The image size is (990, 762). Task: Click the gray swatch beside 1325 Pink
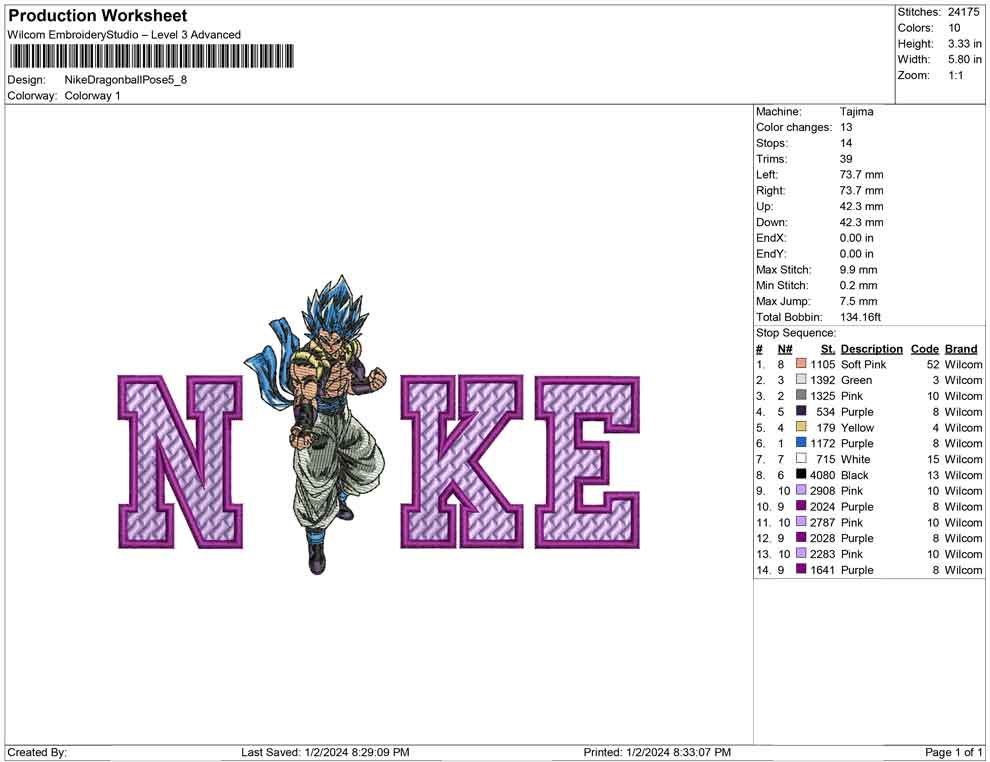click(x=801, y=395)
